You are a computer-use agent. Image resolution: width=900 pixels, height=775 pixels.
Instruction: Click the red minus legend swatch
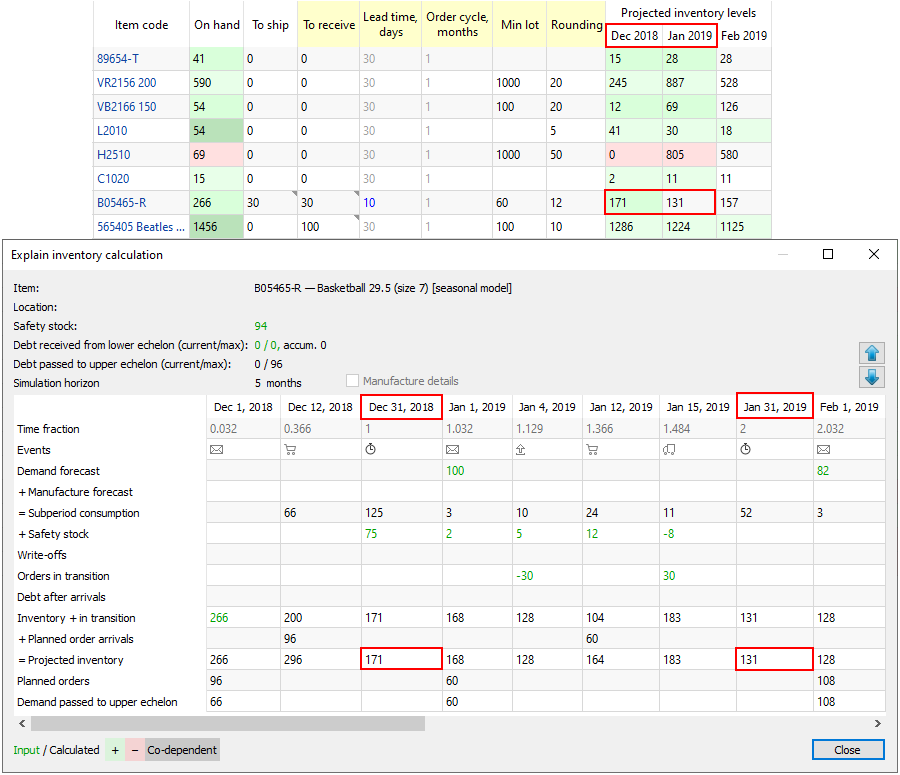(x=135, y=750)
